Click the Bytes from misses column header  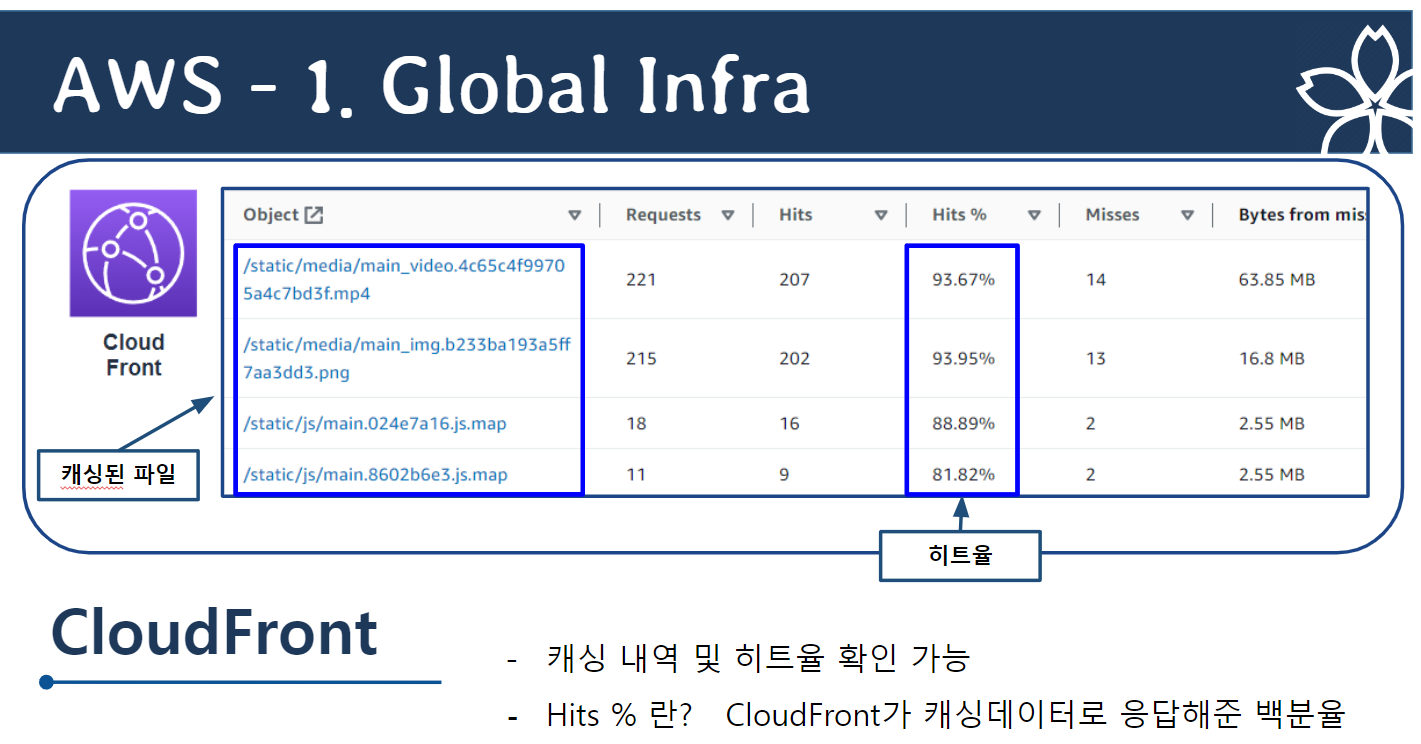pos(1302,215)
